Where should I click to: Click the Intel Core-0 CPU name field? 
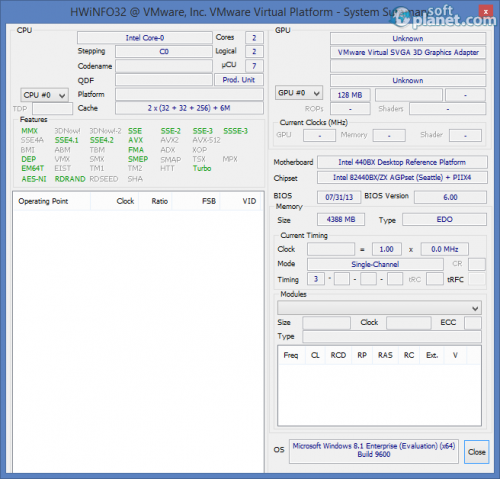click(145, 38)
